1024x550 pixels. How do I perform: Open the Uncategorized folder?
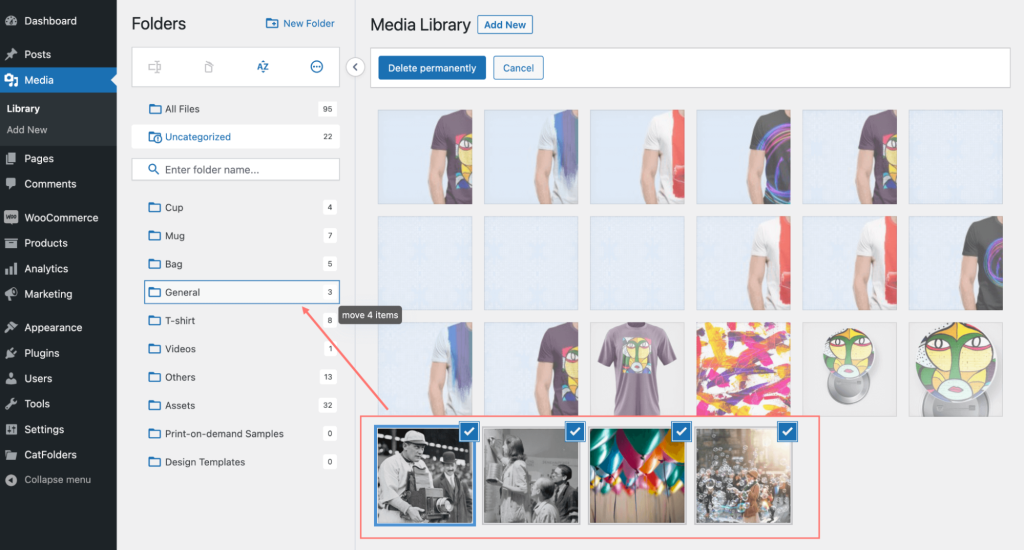pyautogui.click(x=197, y=137)
